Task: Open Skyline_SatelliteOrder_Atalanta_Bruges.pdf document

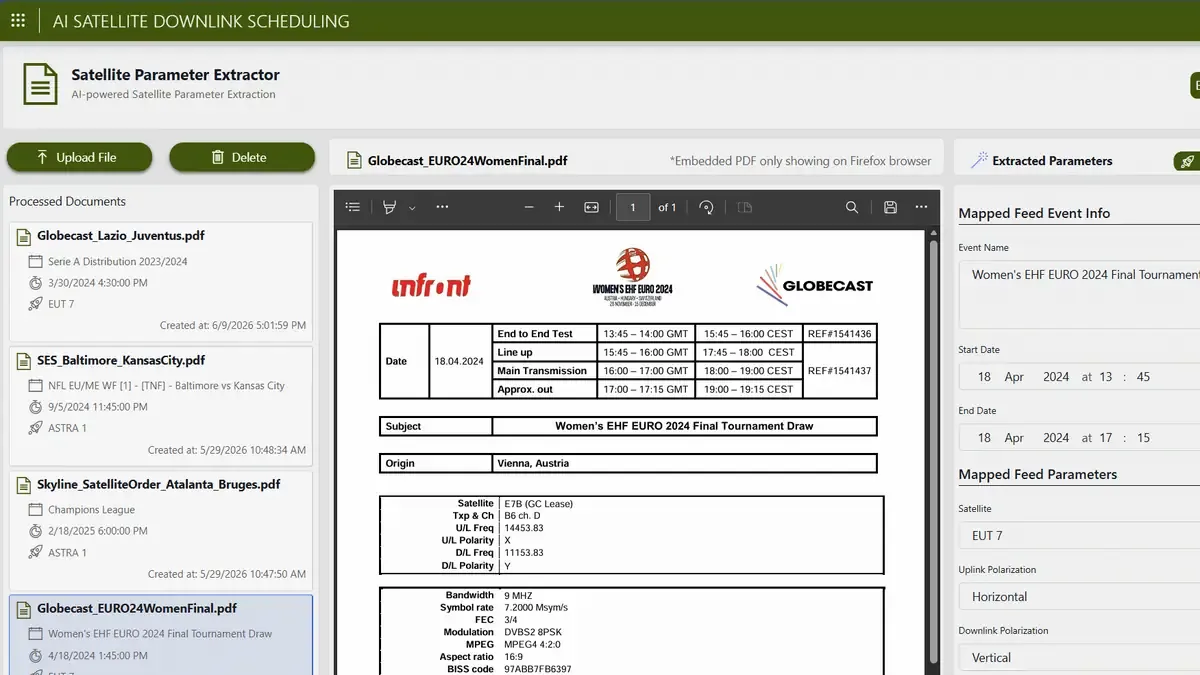Action: 161,529
